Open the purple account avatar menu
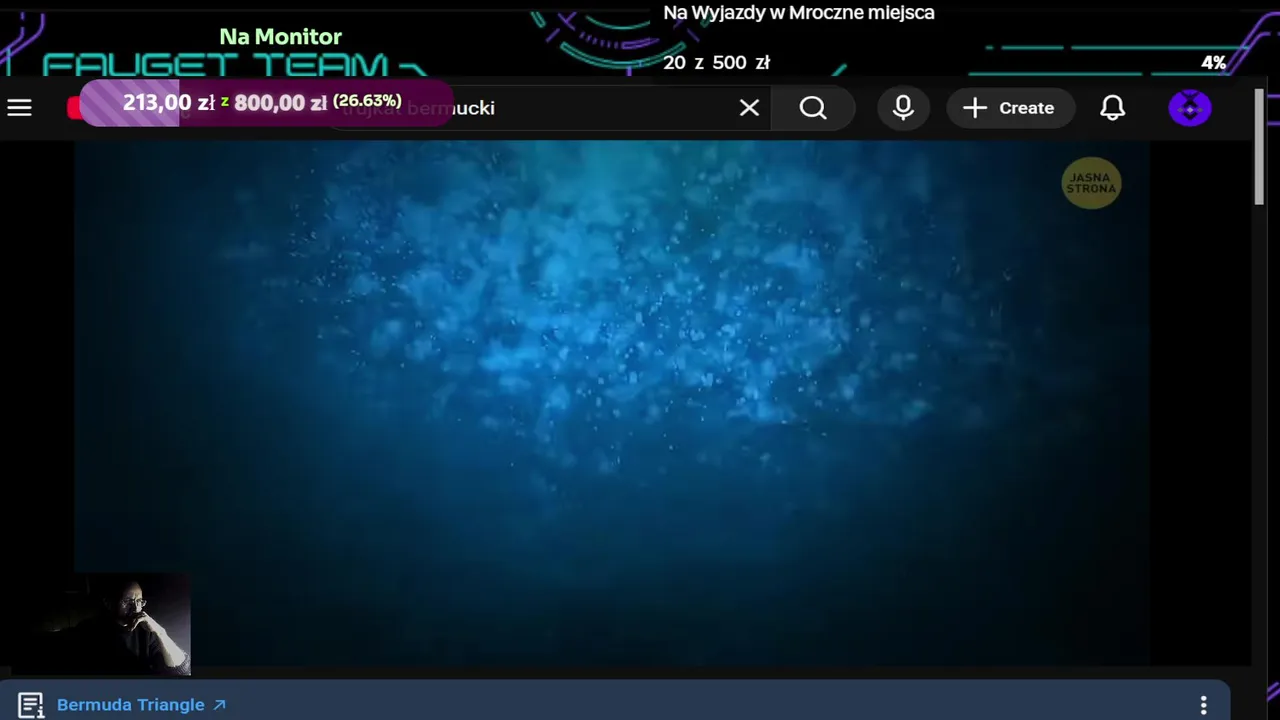 [1190, 108]
